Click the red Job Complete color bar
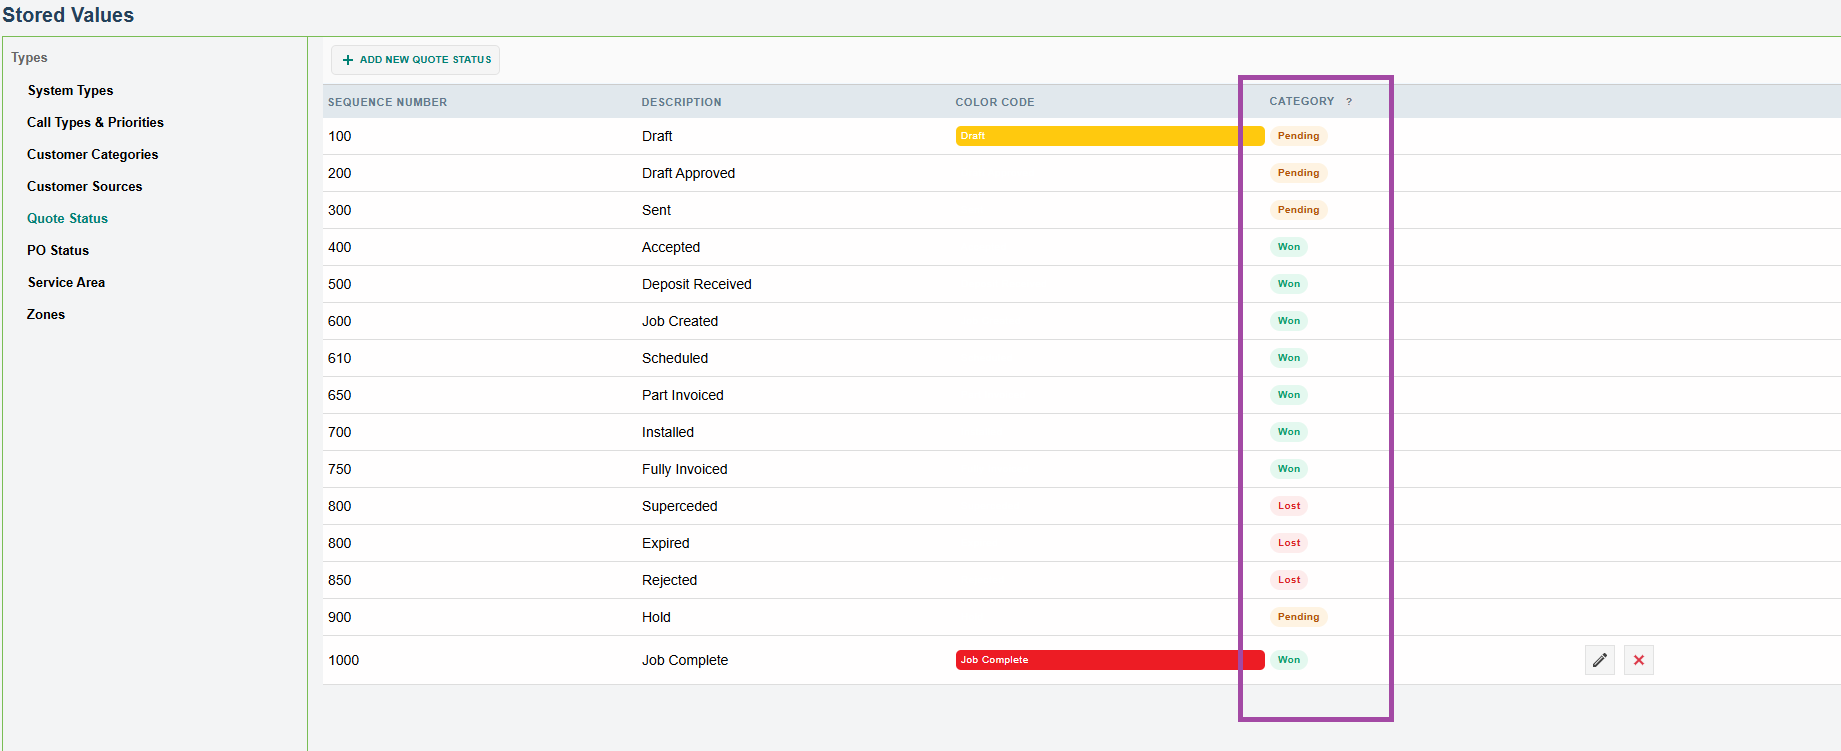 pyautogui.click(x=1110, y=660)
